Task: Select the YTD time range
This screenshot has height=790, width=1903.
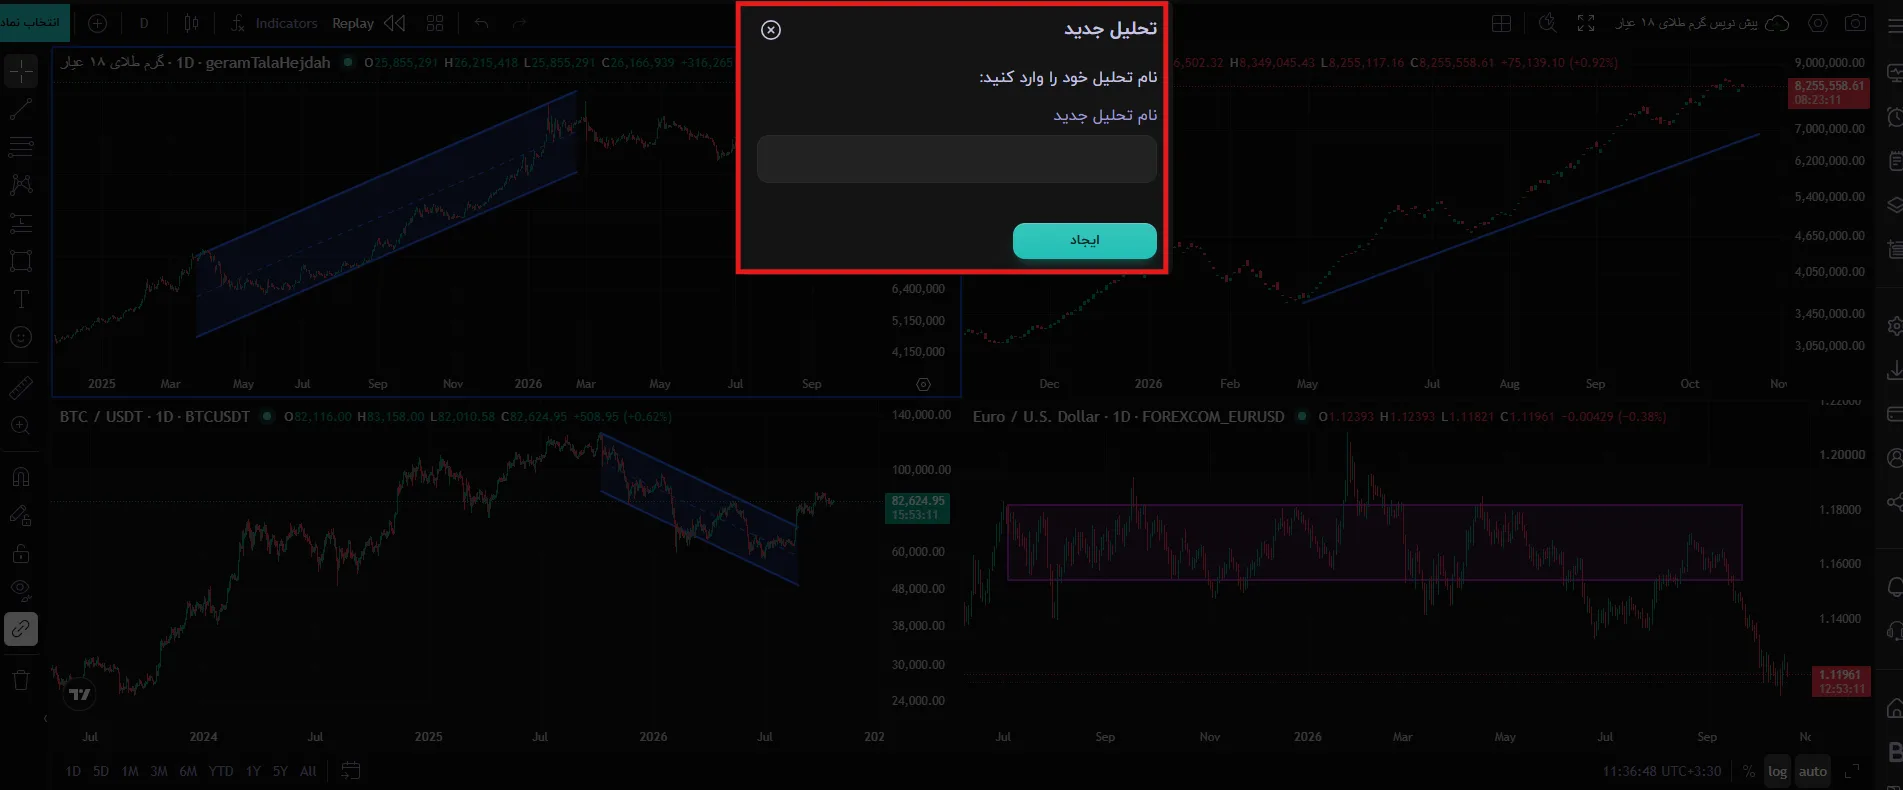Action: pos(221,771)
